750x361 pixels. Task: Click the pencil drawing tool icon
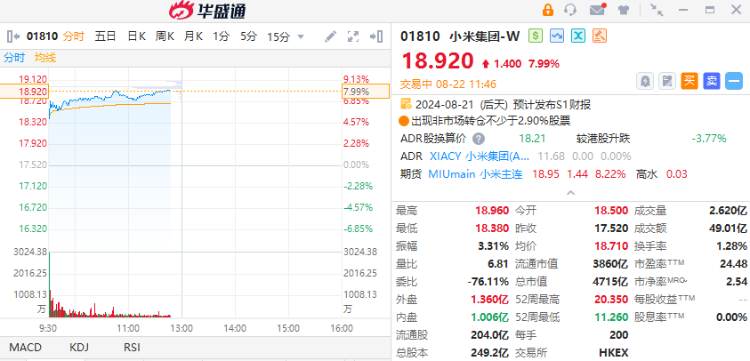[330, 36]
